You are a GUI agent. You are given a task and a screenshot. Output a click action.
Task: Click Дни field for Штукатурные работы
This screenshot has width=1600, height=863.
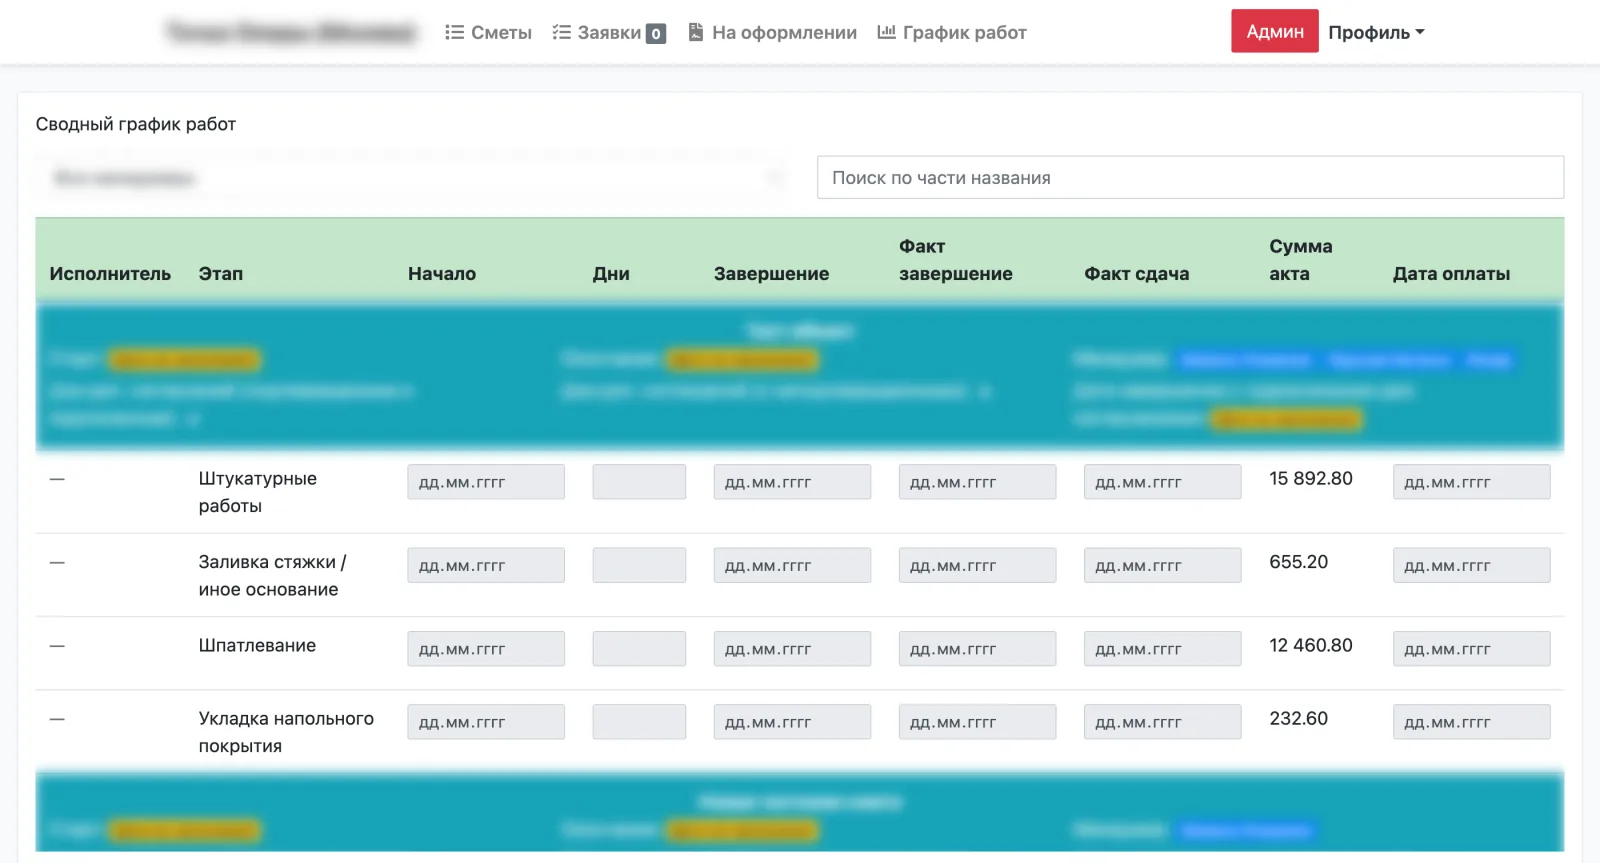639,482
